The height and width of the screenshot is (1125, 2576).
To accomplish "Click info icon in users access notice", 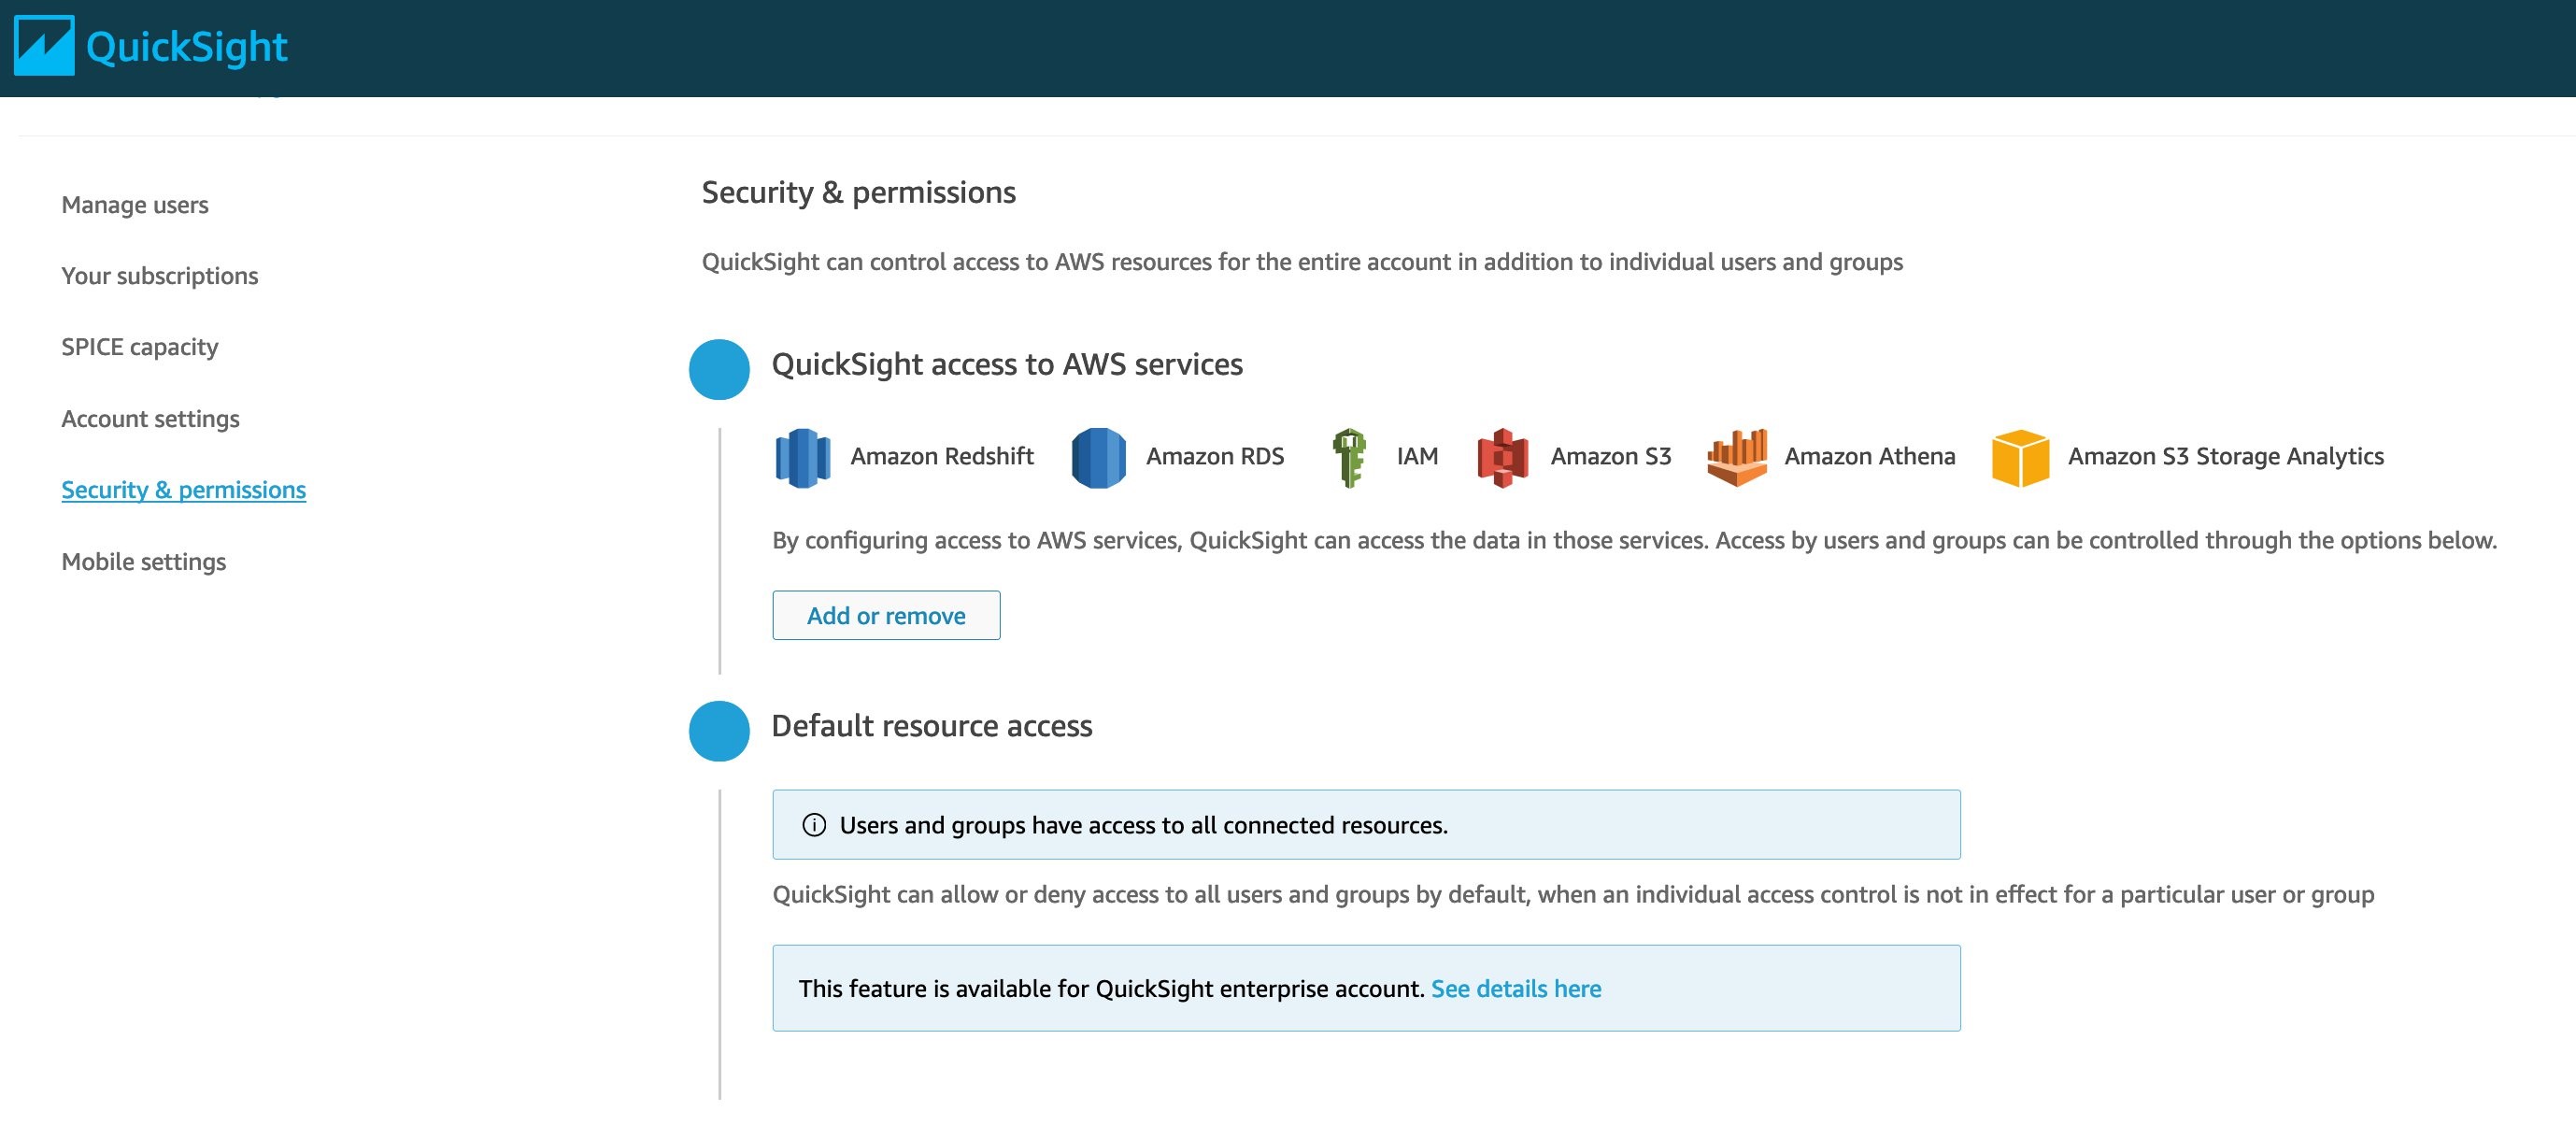I will point(814,825).
